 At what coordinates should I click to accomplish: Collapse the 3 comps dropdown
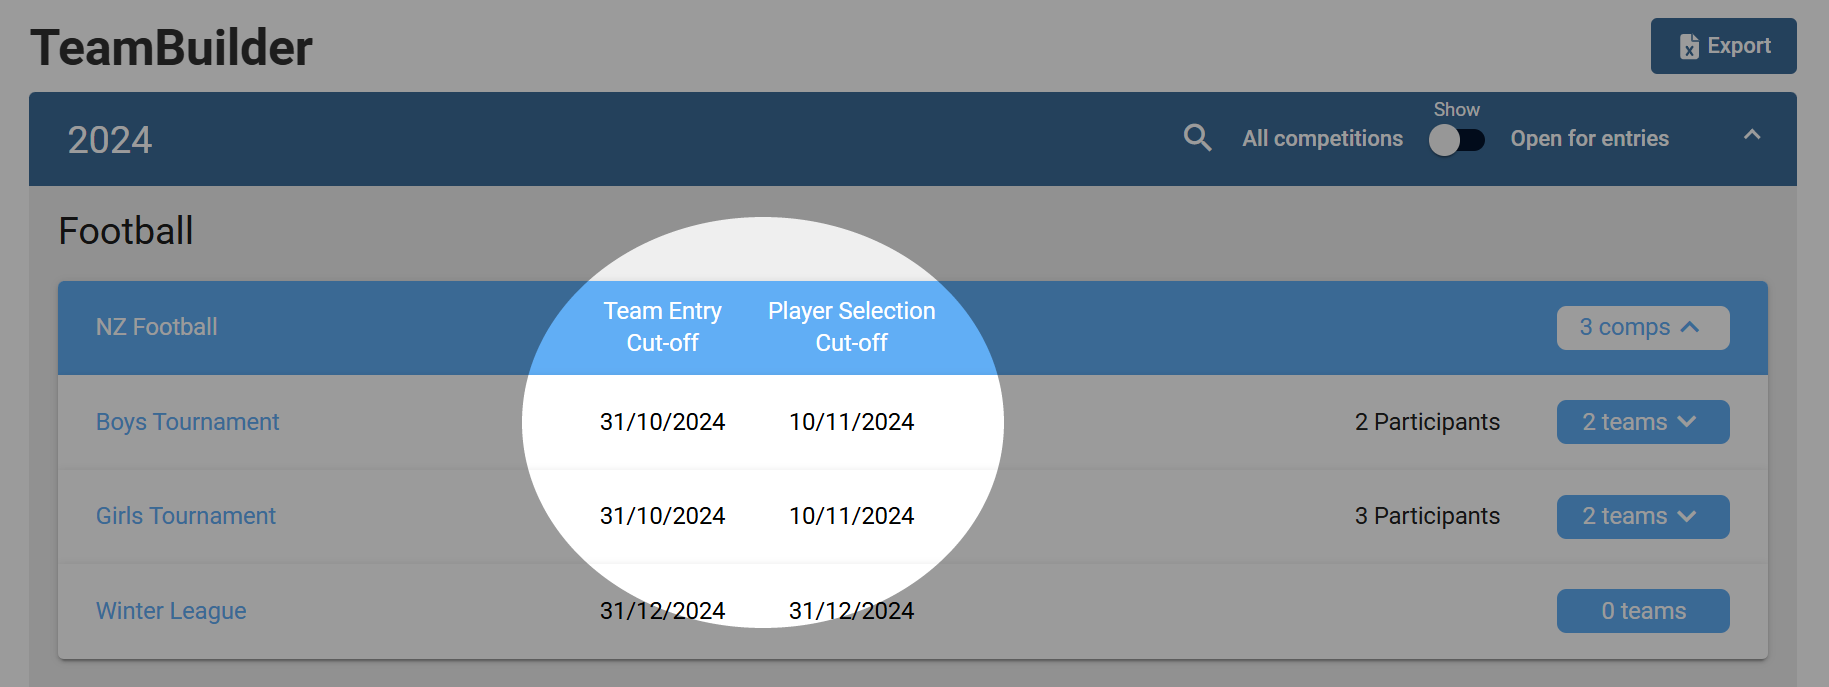click(x=1642, y=328)
